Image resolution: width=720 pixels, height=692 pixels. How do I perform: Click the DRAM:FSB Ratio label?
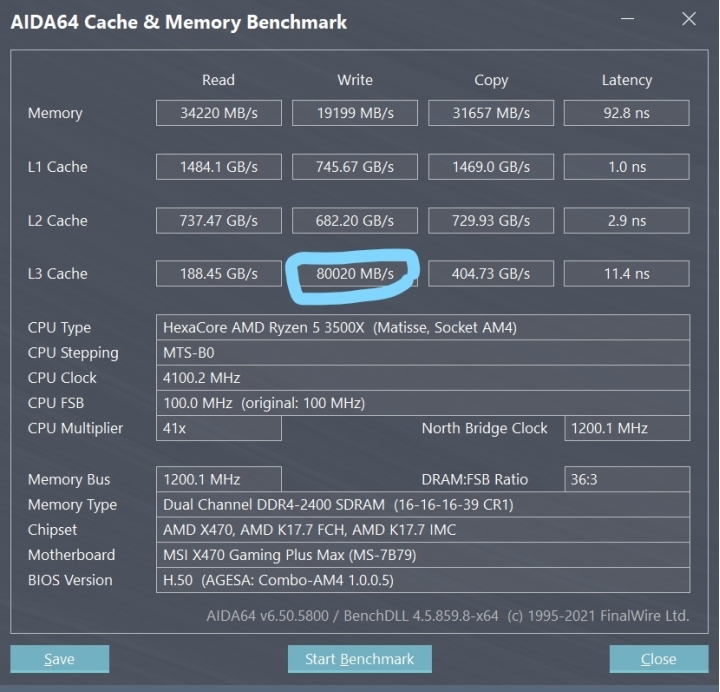coord(475,479)
